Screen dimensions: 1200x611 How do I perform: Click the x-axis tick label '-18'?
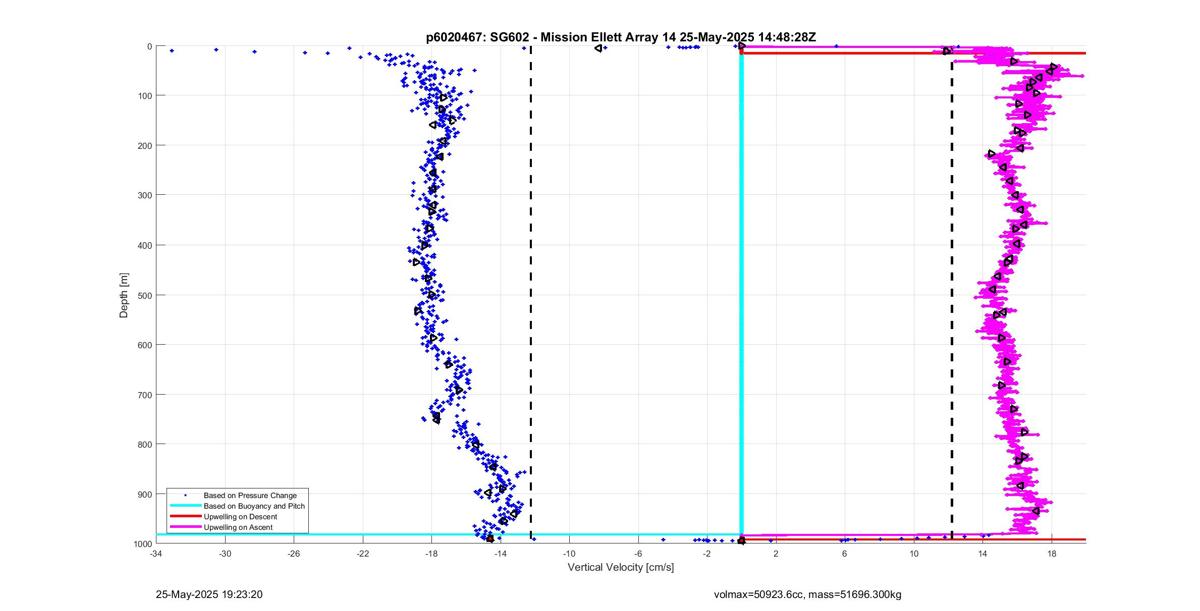pyautogui.click(x=432, y=553)
